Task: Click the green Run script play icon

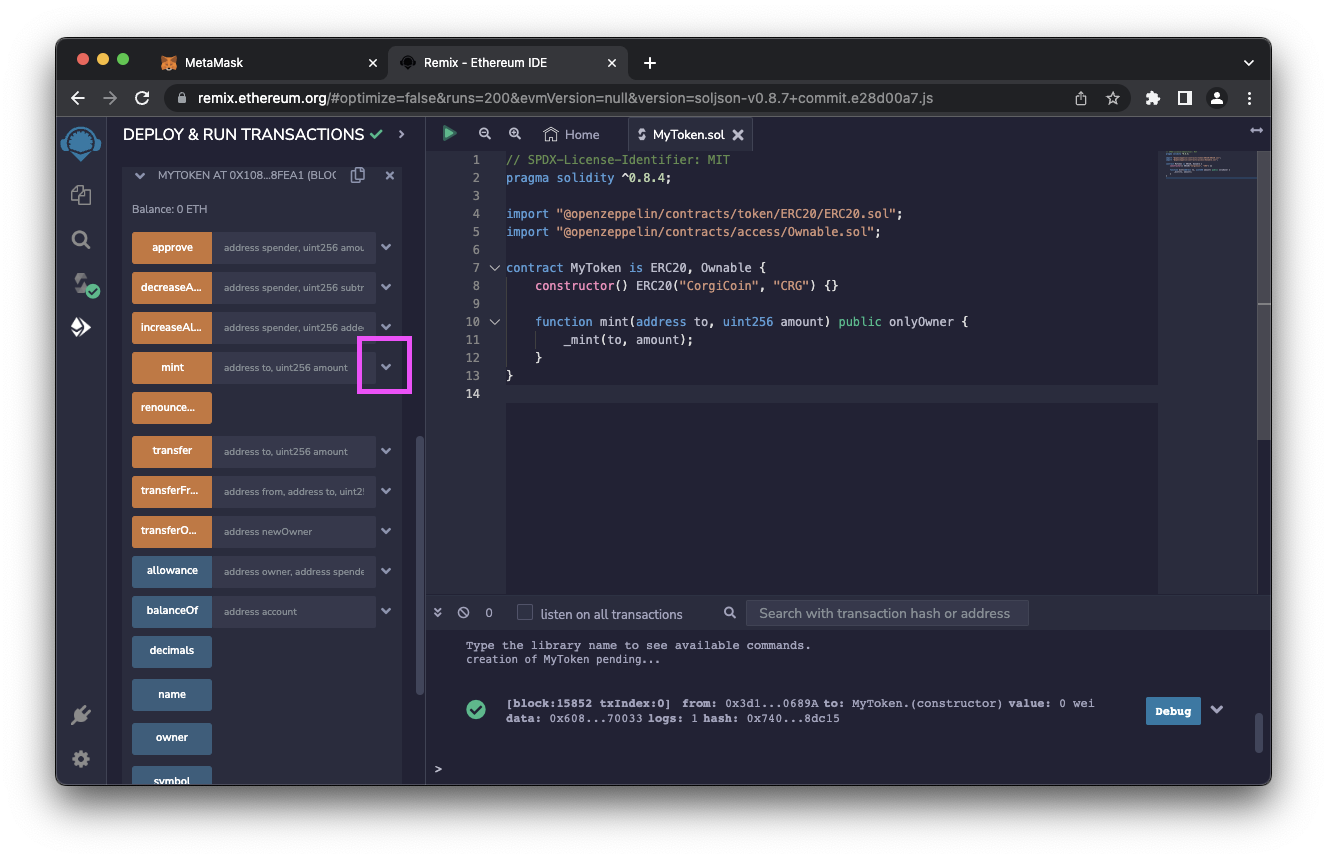Action: (x=449, y=133)
